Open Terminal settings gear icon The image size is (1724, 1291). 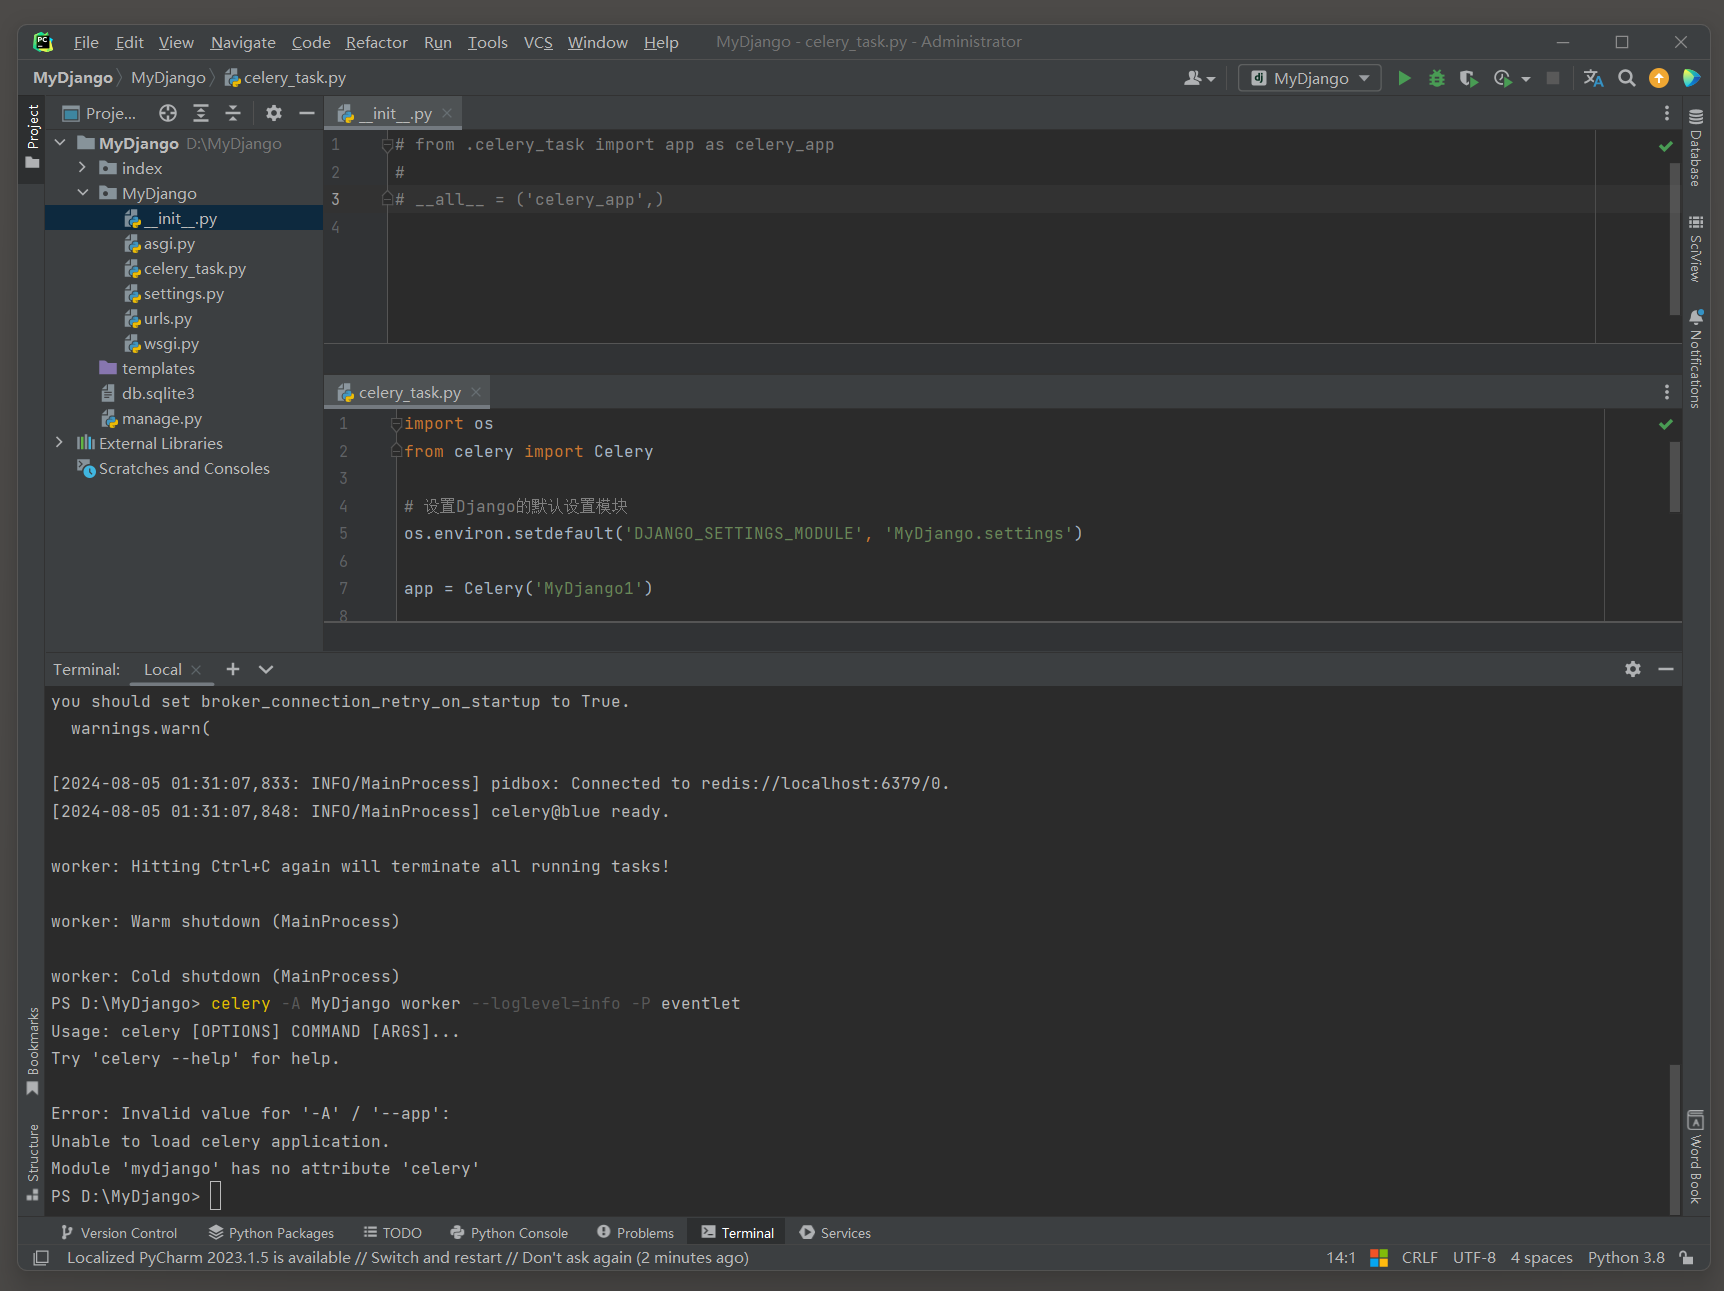[x=1633, y=669]
